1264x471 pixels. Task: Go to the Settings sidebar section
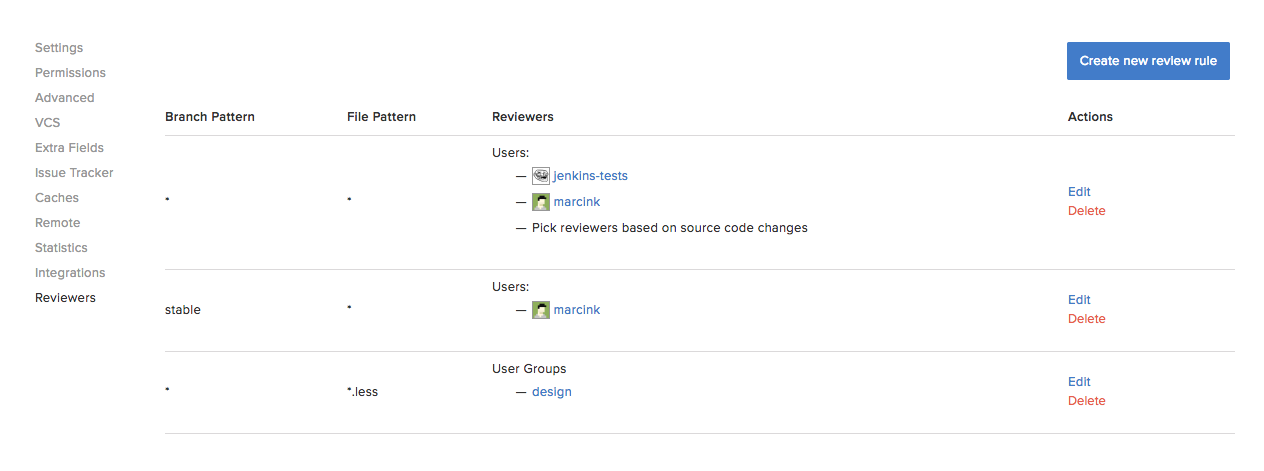point(59,48)
